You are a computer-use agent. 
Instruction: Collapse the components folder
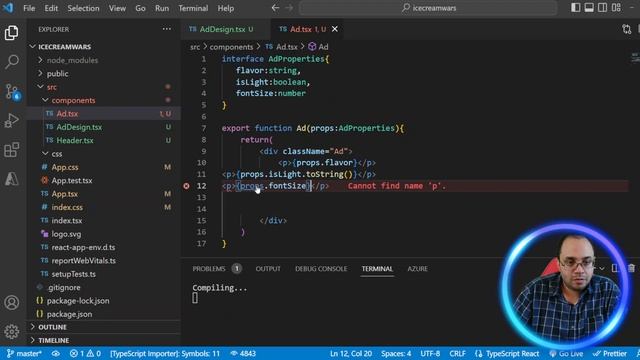click(73, 100)
